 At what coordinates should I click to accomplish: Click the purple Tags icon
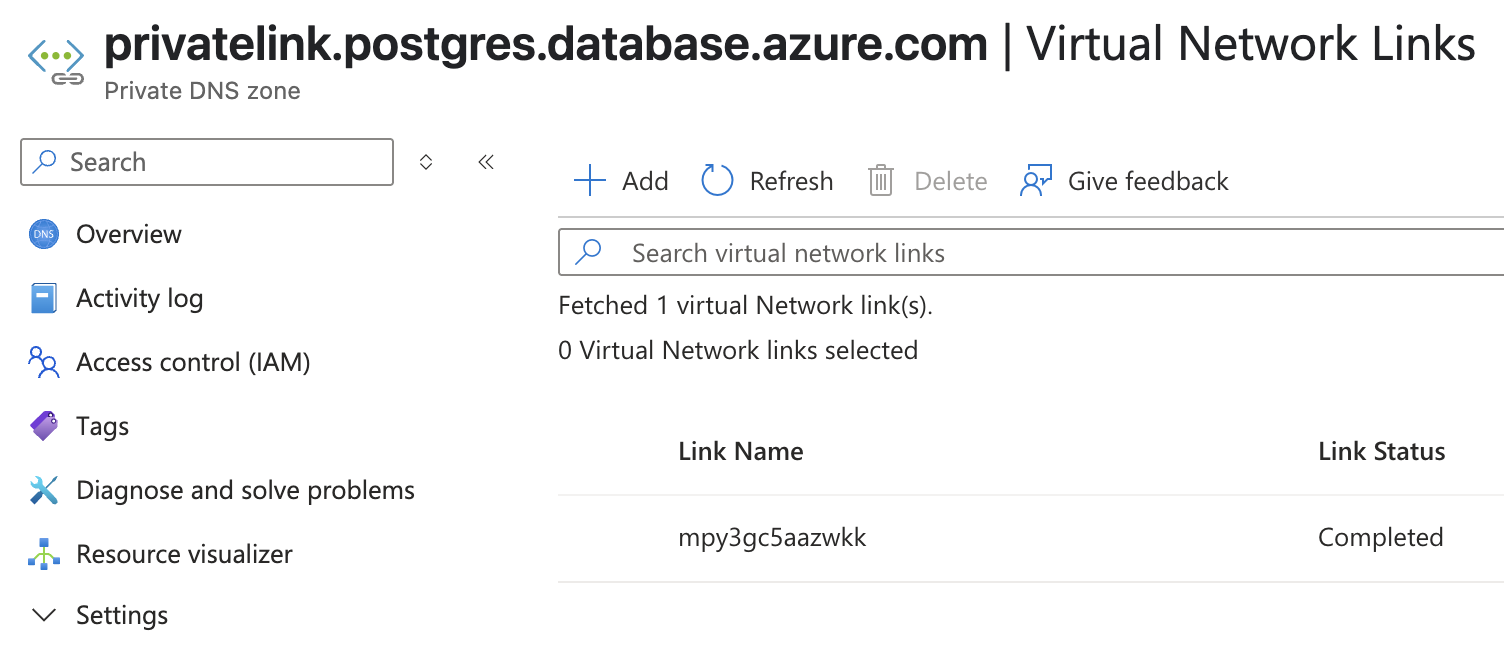(x=44, y=426)
